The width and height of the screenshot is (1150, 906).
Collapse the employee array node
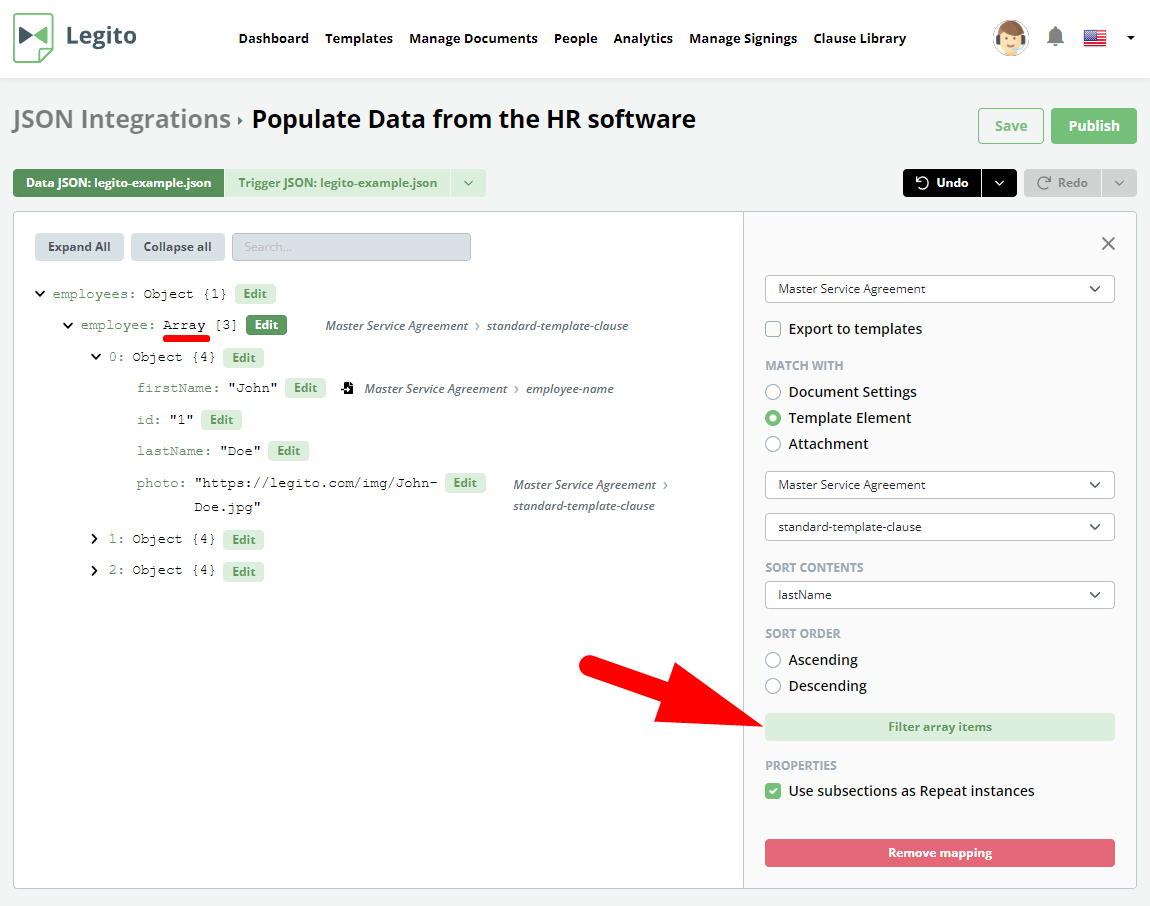point(67,325)
